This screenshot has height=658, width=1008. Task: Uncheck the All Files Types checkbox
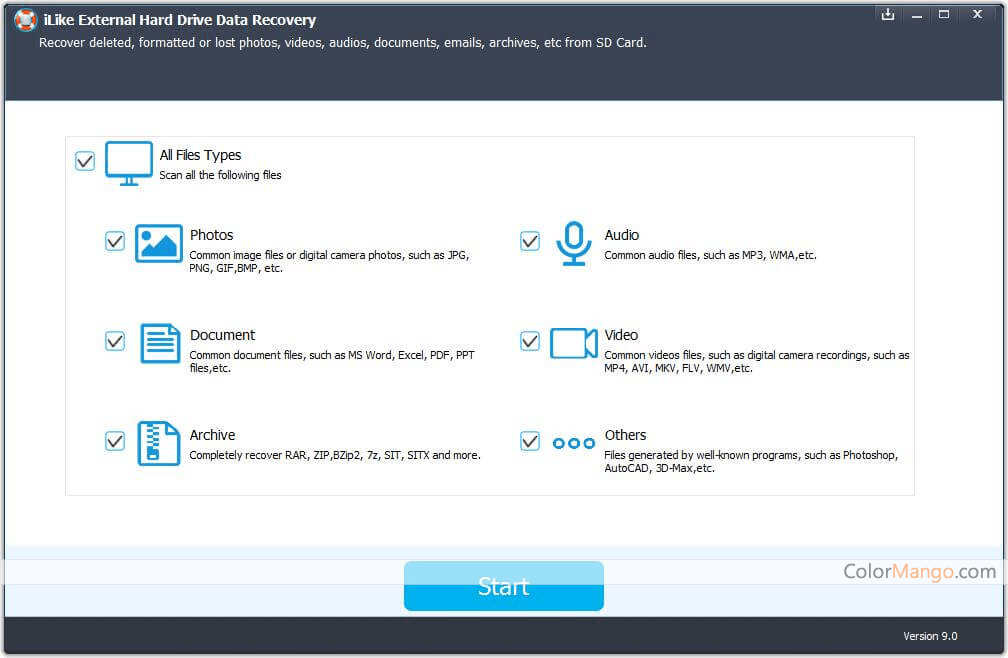click(85, 161)
